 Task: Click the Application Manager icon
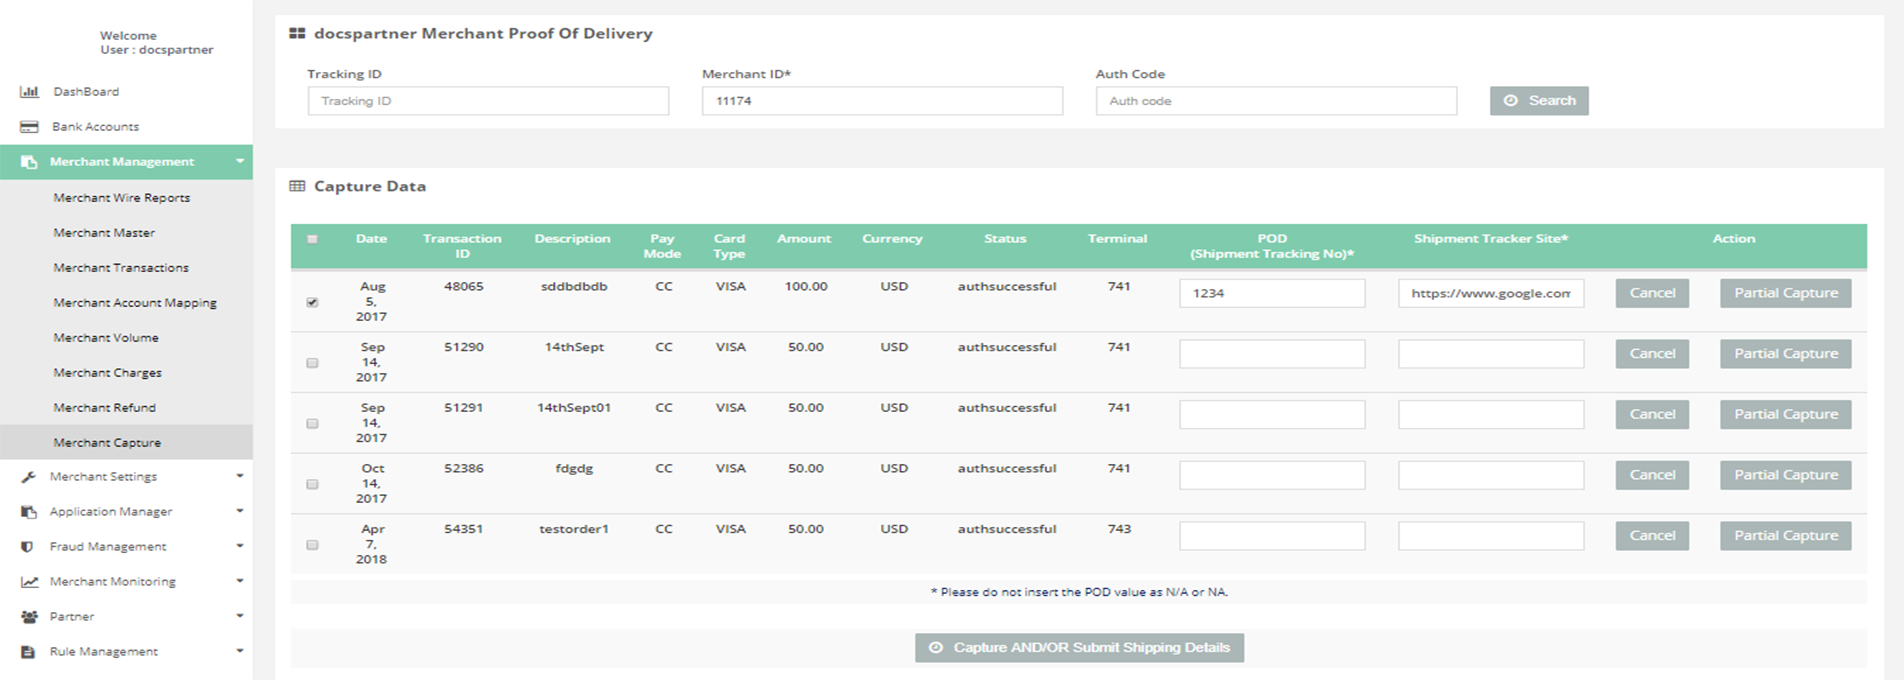coord(29,512)
